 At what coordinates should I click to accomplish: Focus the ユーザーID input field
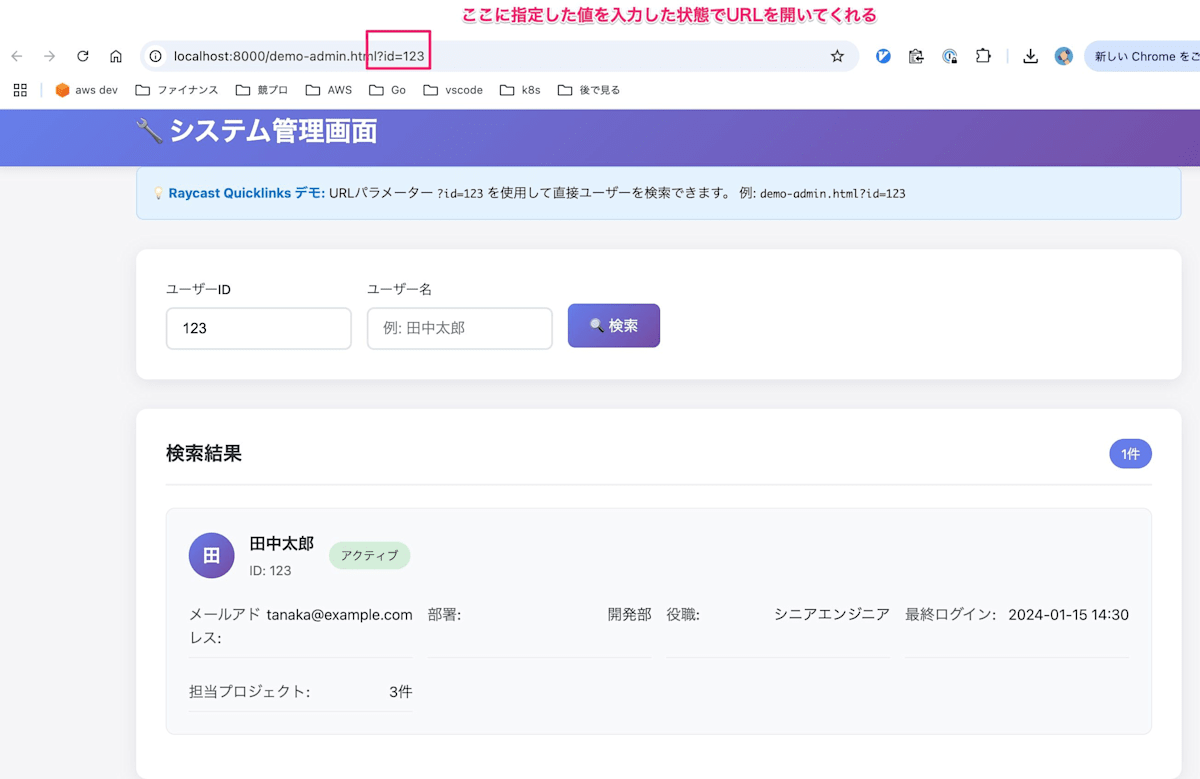point(259,328)
